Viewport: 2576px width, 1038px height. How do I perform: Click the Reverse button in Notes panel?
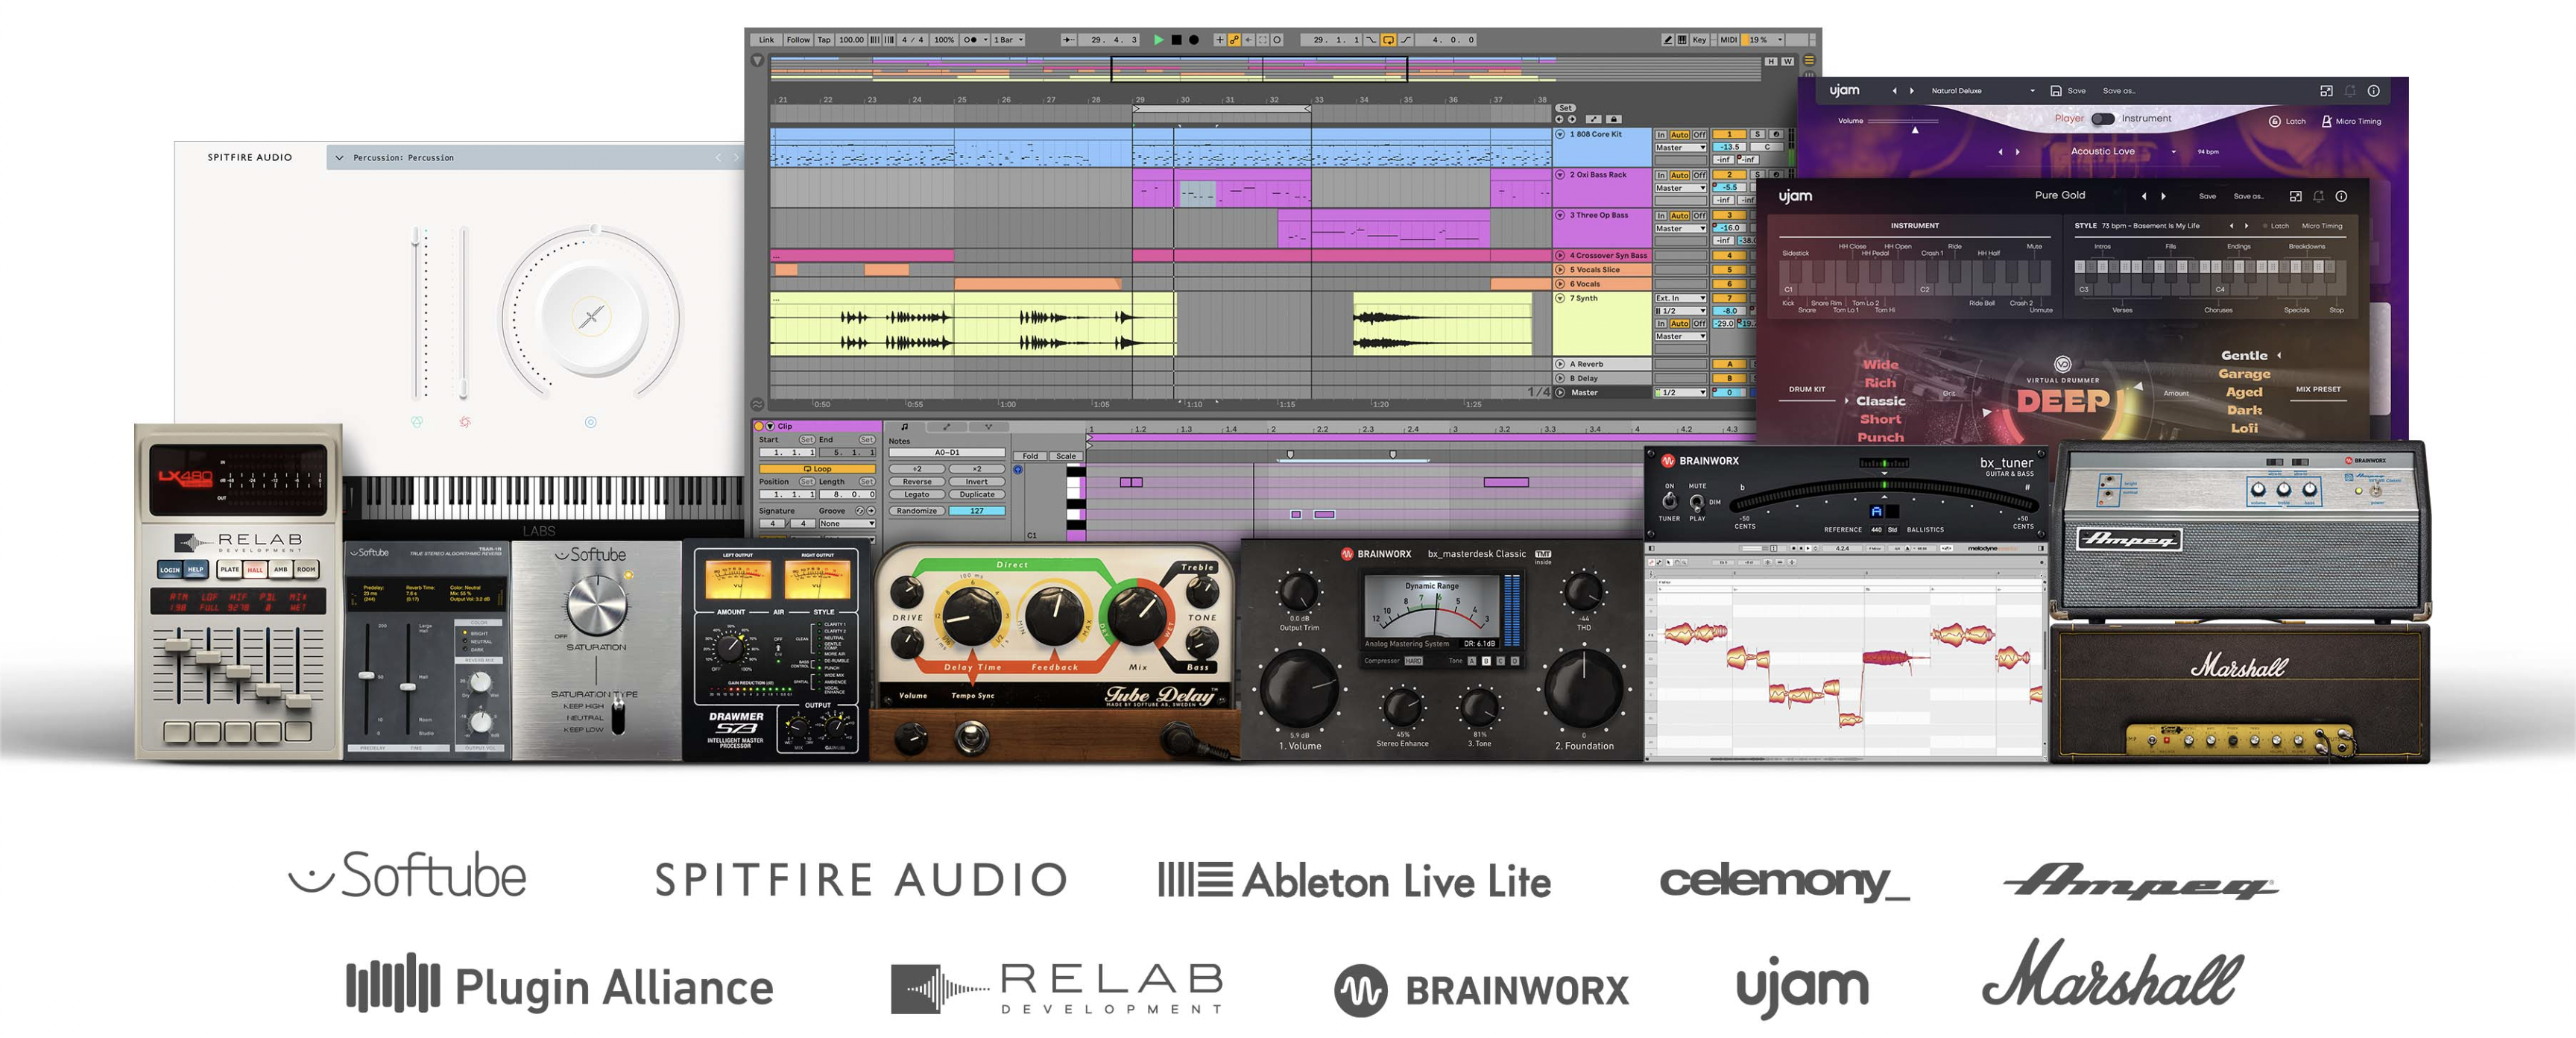click(917, 481)
